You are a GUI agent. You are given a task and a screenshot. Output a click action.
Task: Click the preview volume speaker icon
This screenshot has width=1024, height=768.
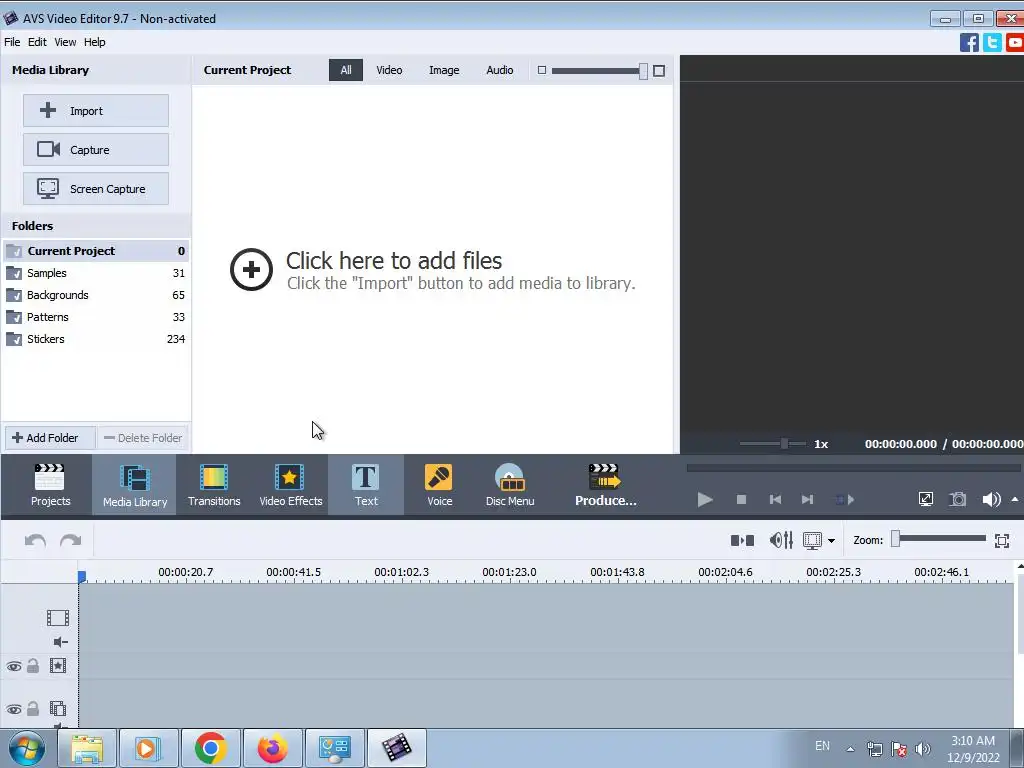pyautogui.click(x=991, y=500)
